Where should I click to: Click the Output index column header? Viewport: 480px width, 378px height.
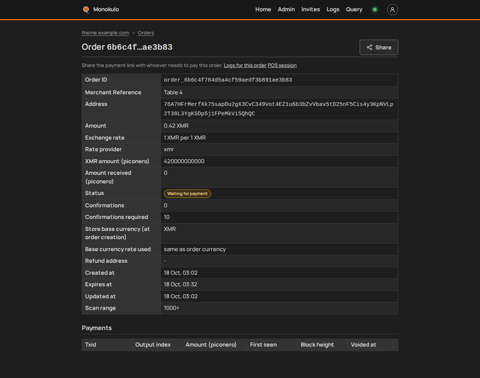click(x=153, y=345)
